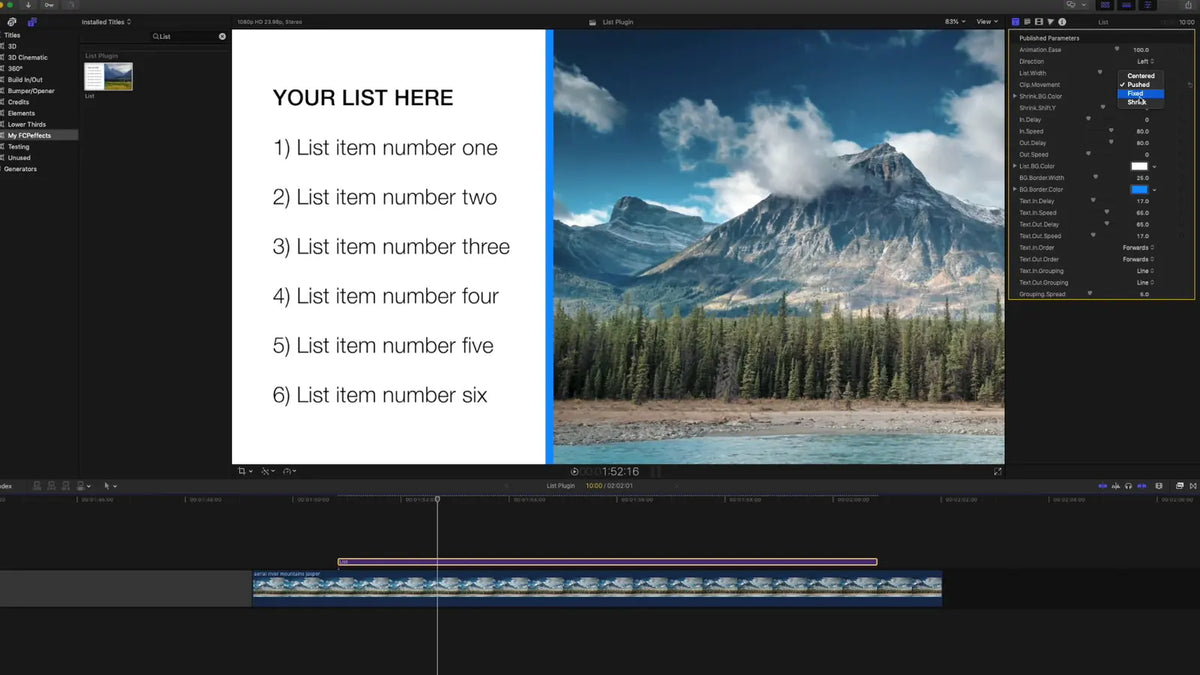Open the Generator inspector funnel icon
This screenshot has height=675, width=1200.
(x=1050, y=21)
